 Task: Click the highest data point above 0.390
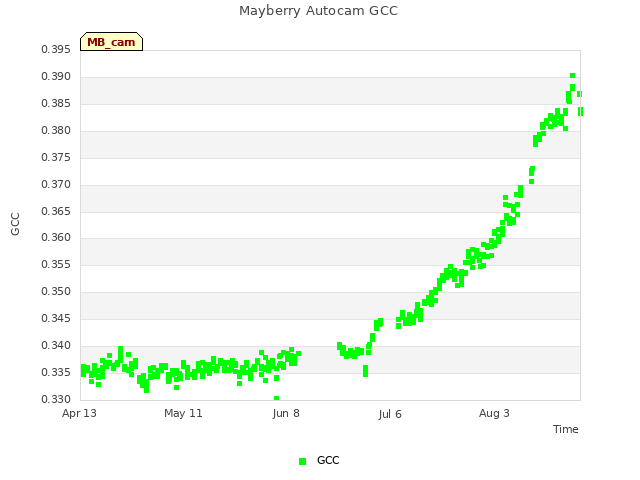(x=573, y=76)
